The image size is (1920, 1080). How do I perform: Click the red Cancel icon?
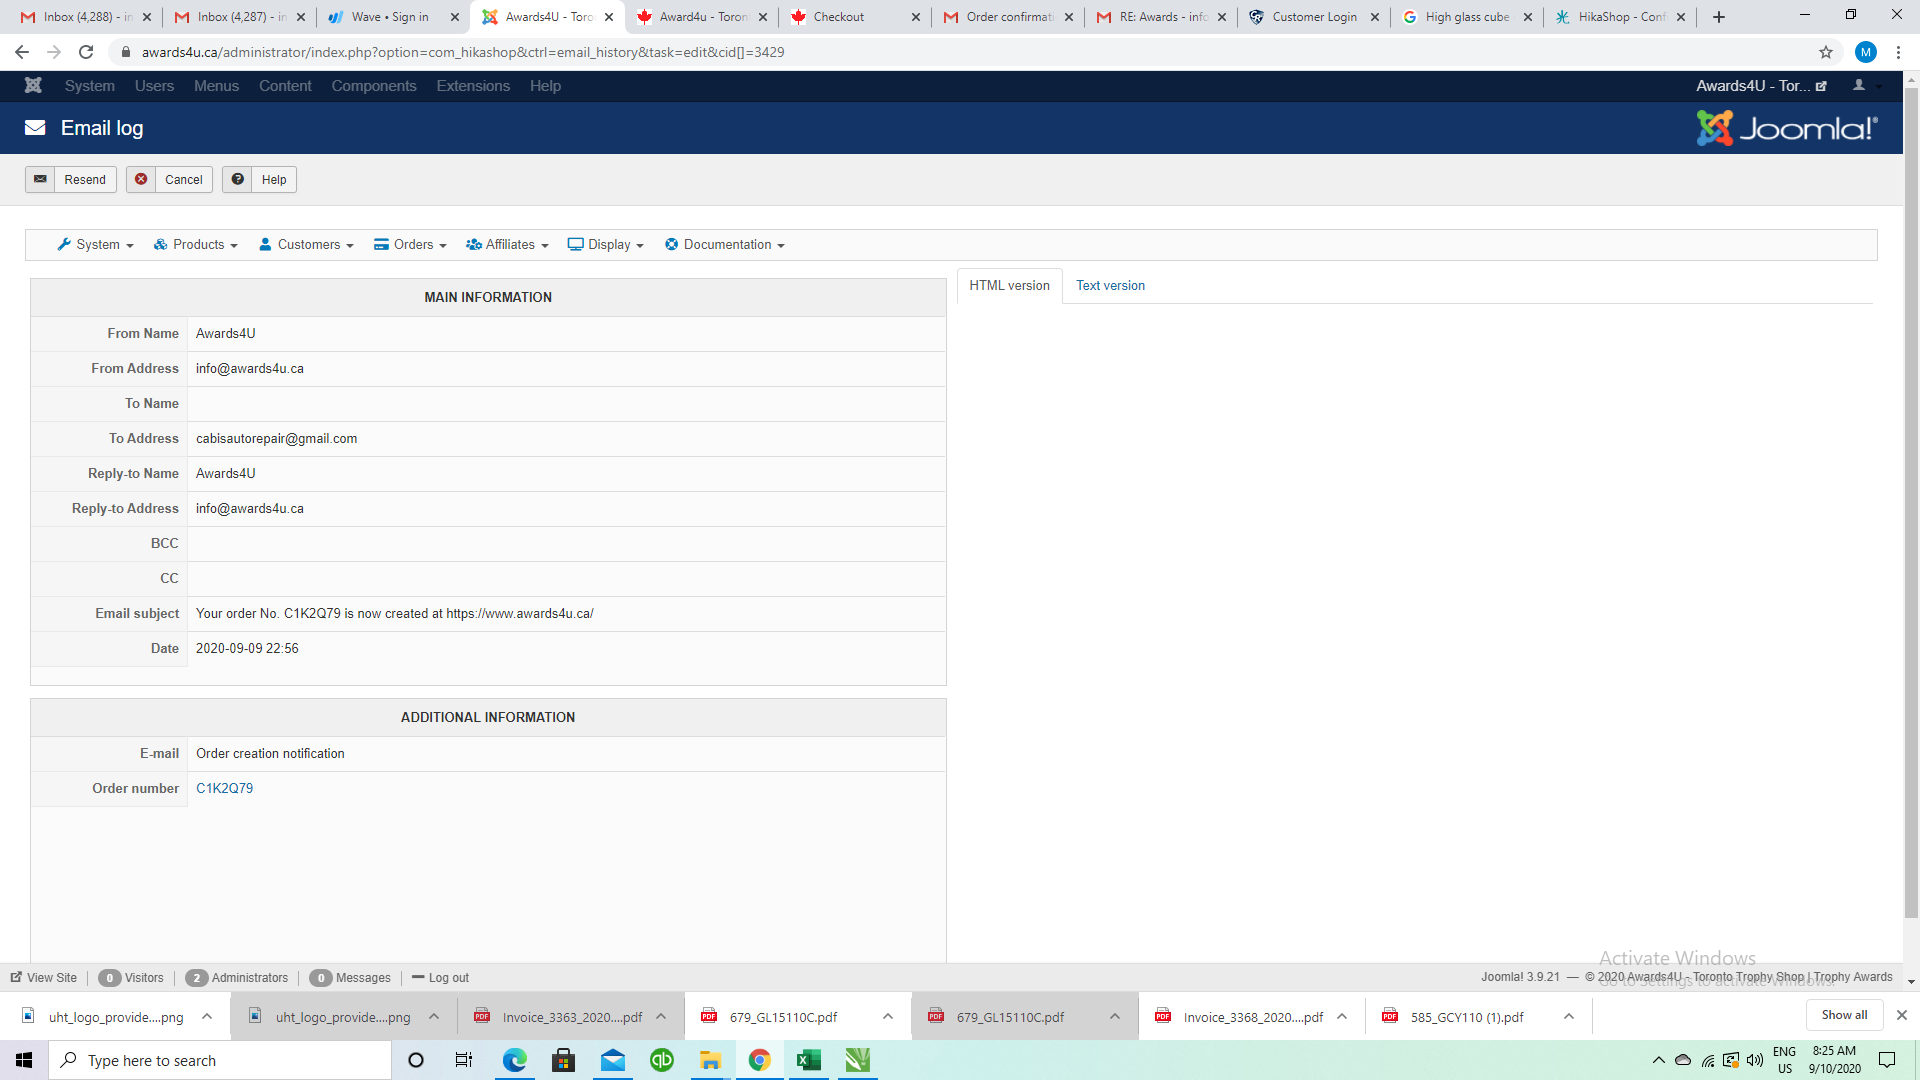(x=141, y=180)
